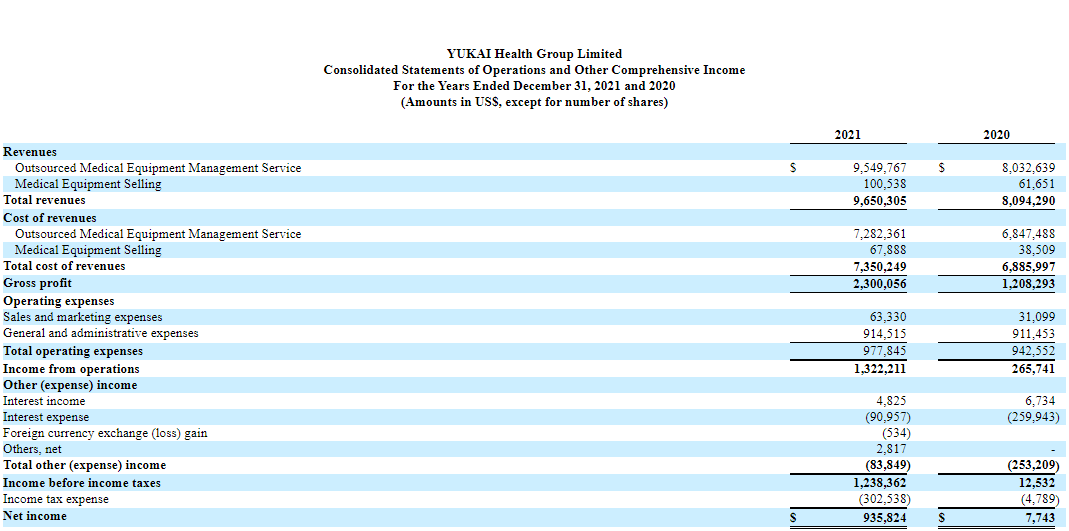Select the 'Others, net' label
The width and height of the screenshot is (1069, 531).
point(32,449)
